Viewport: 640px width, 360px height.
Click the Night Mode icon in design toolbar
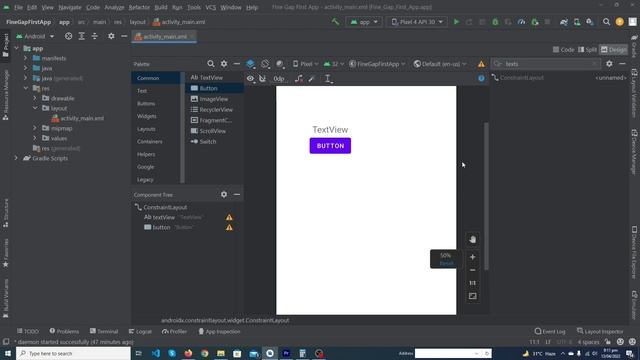click(280, 64)
